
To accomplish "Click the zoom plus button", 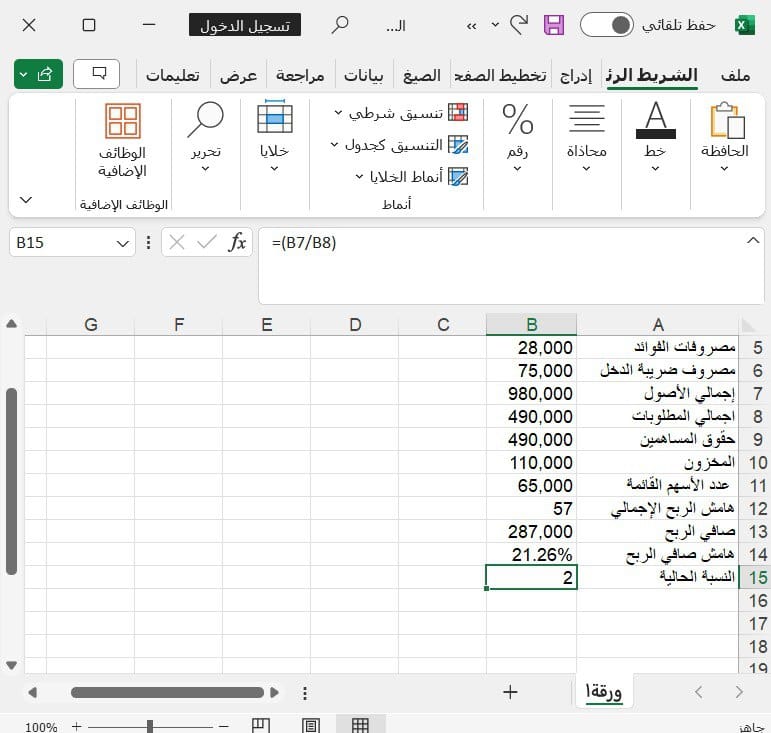I will point(76,726).
